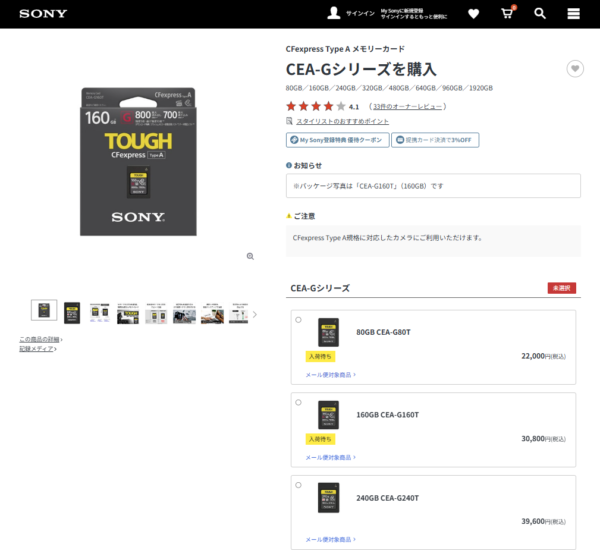Click the 入荷待ち badge on the 160GB item
Viewport: 600px width, 550px height.
320,439
